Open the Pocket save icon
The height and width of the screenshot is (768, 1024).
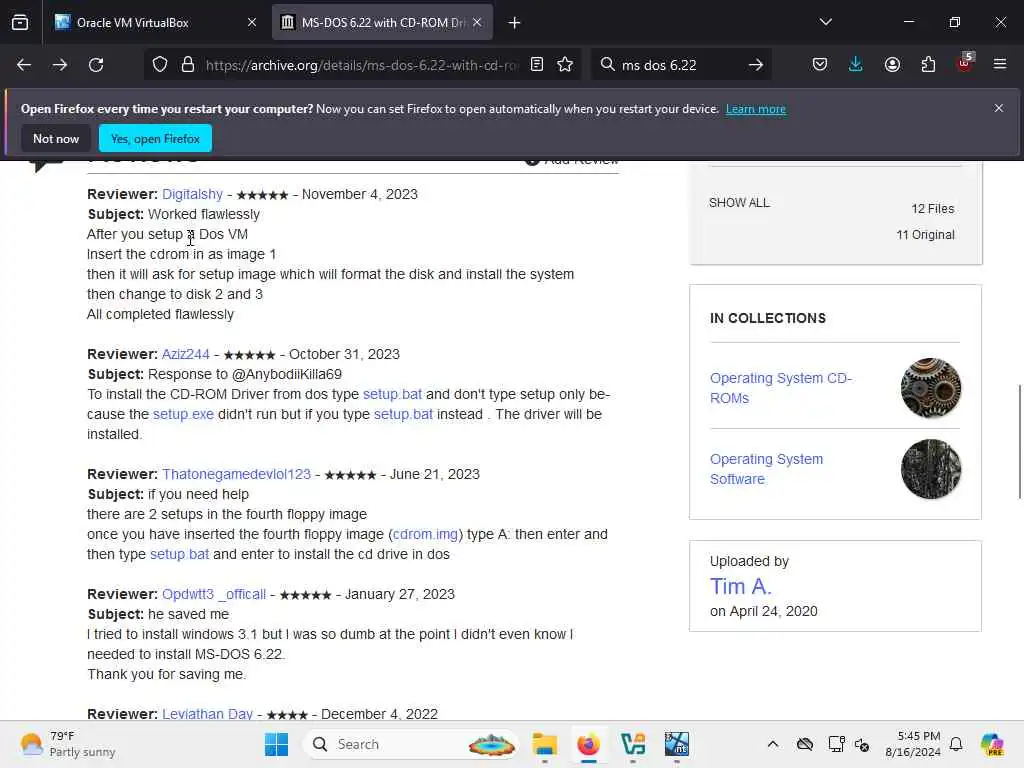(820, 64)
